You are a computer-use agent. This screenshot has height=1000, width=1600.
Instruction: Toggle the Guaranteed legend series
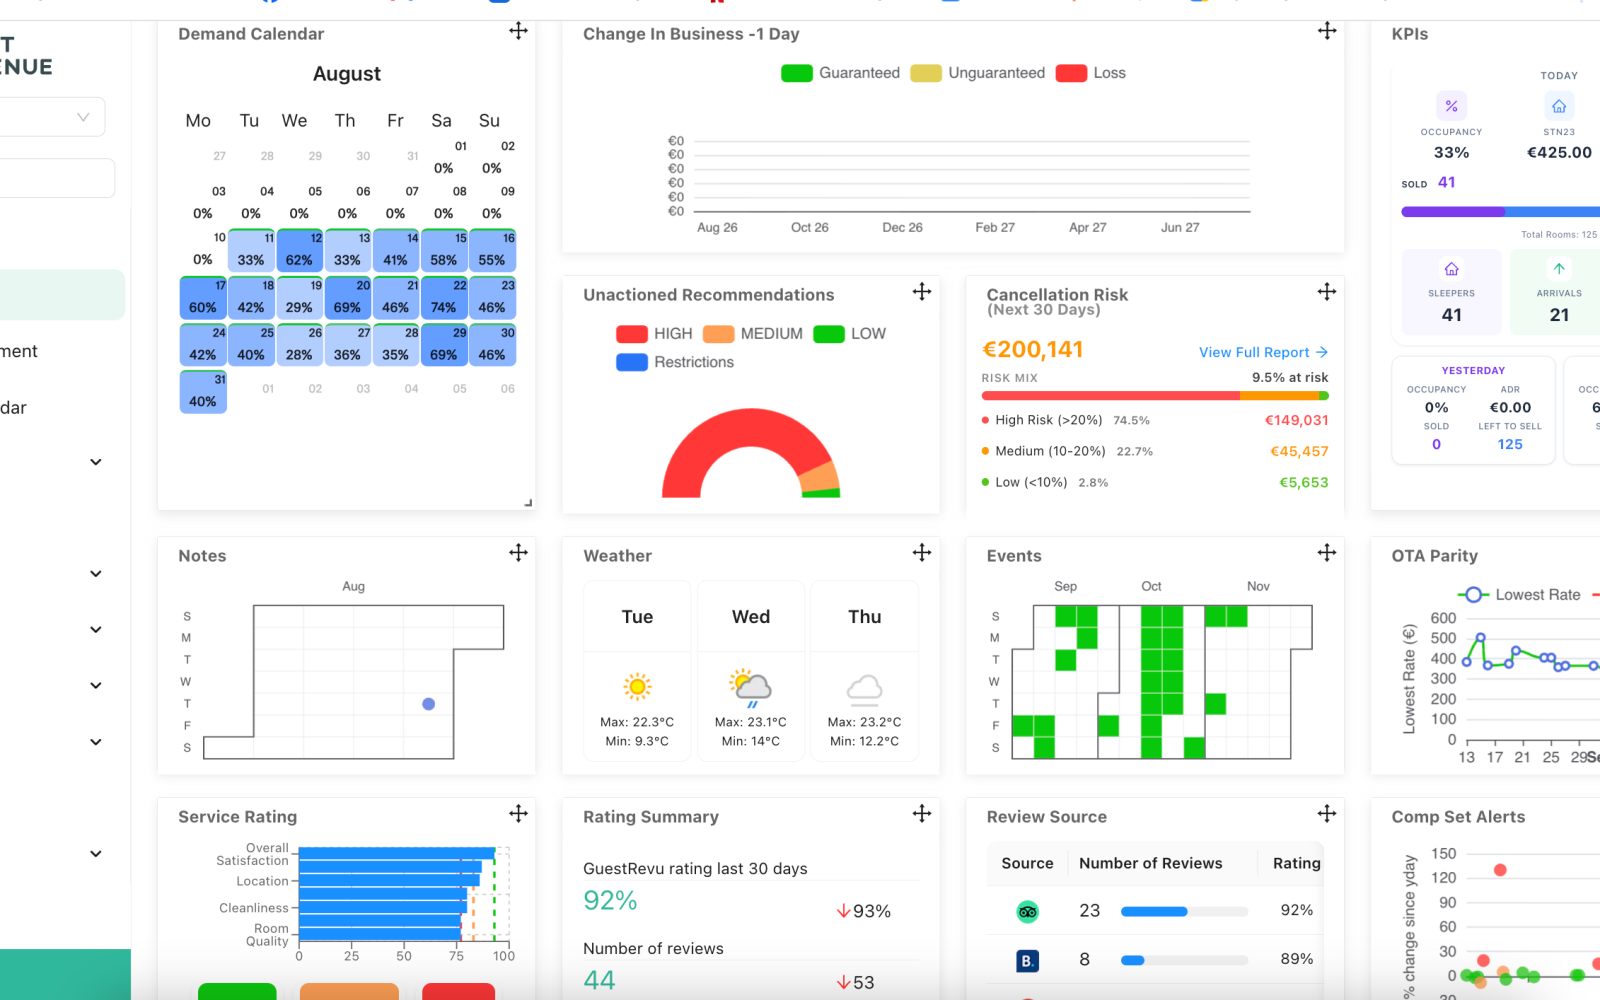(x=840, y=73)
